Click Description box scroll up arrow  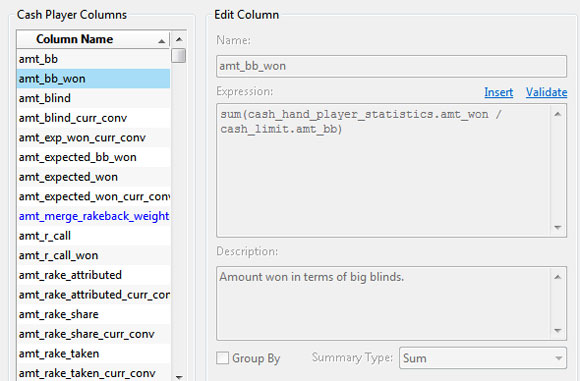[x=558, y=277]
